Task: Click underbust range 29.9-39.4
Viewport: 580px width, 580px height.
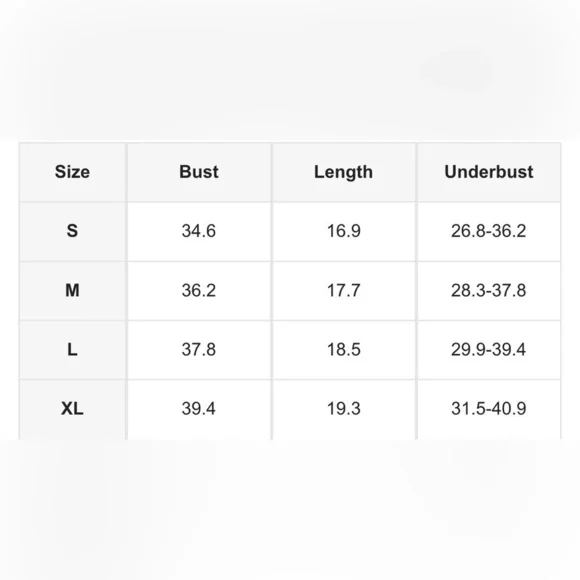Action: click(x=489, y=349)
